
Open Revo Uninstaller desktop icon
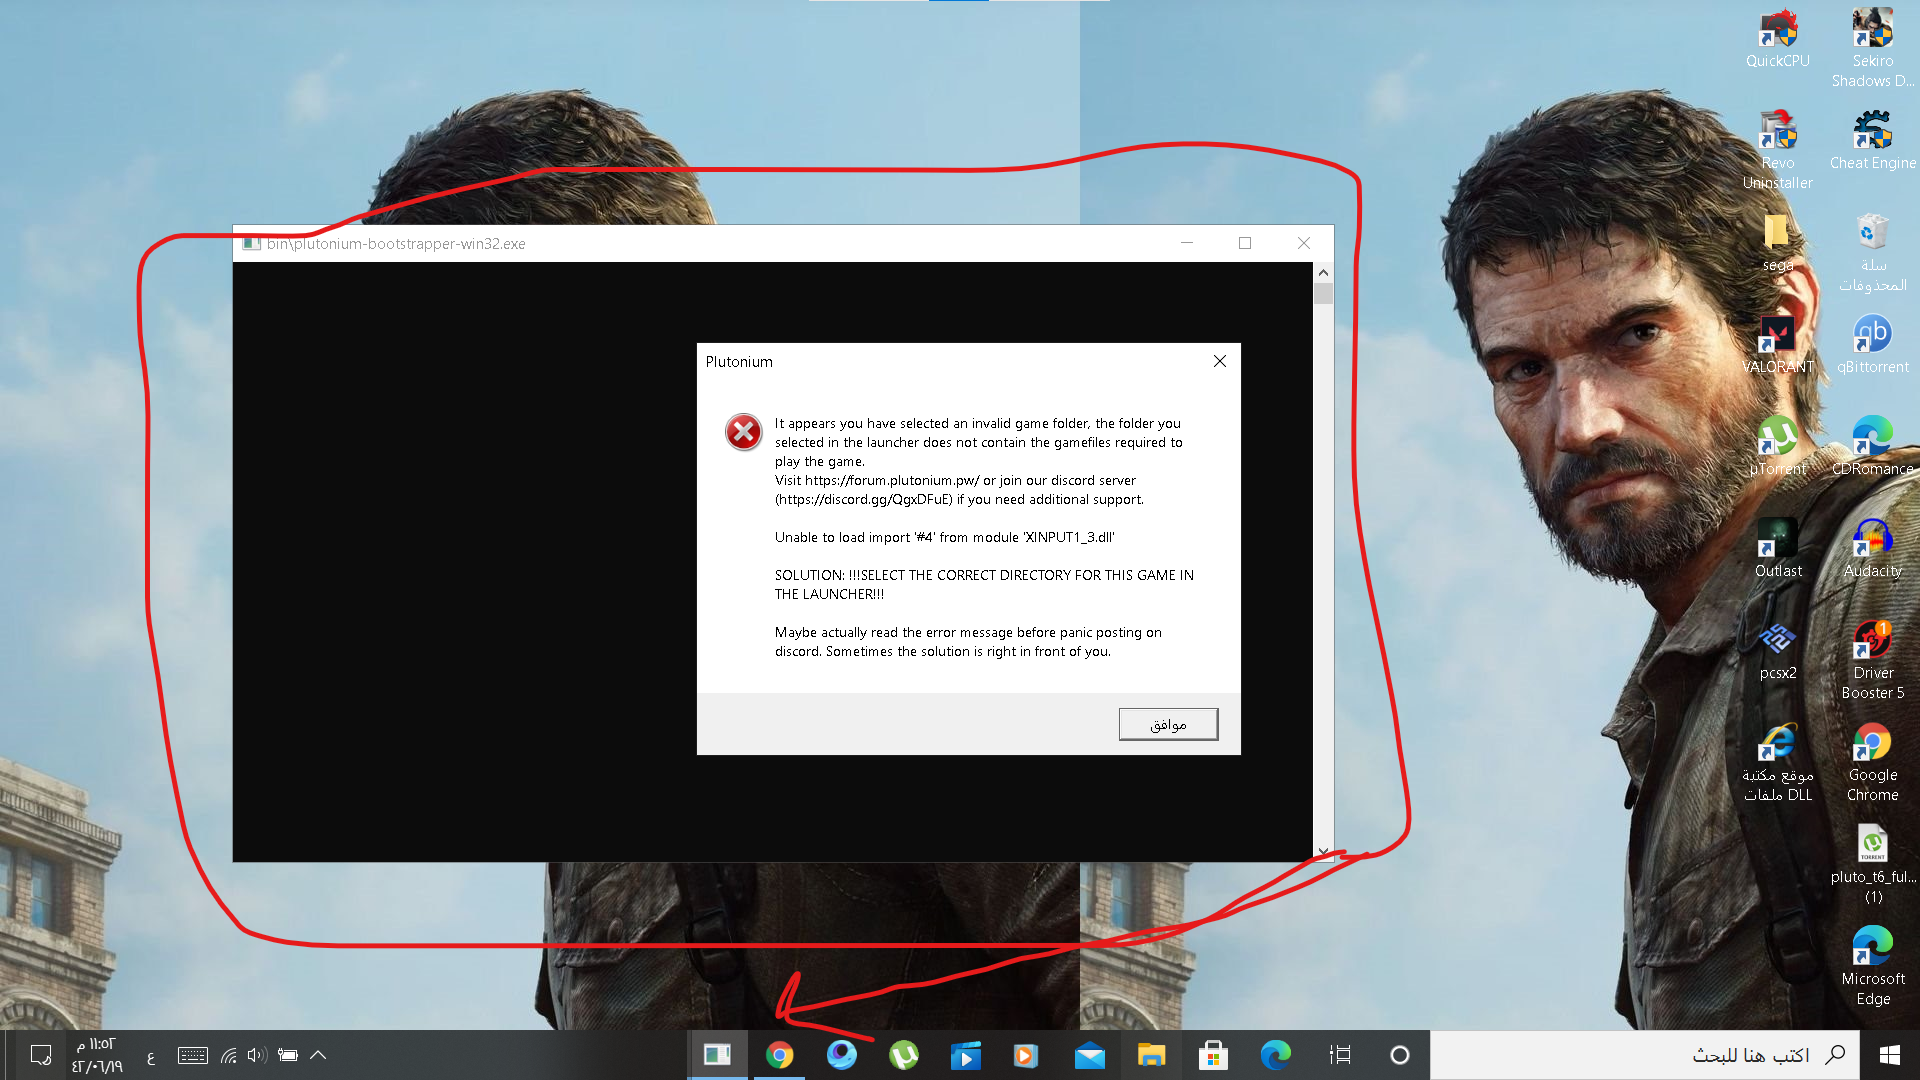pos(1777,150)
